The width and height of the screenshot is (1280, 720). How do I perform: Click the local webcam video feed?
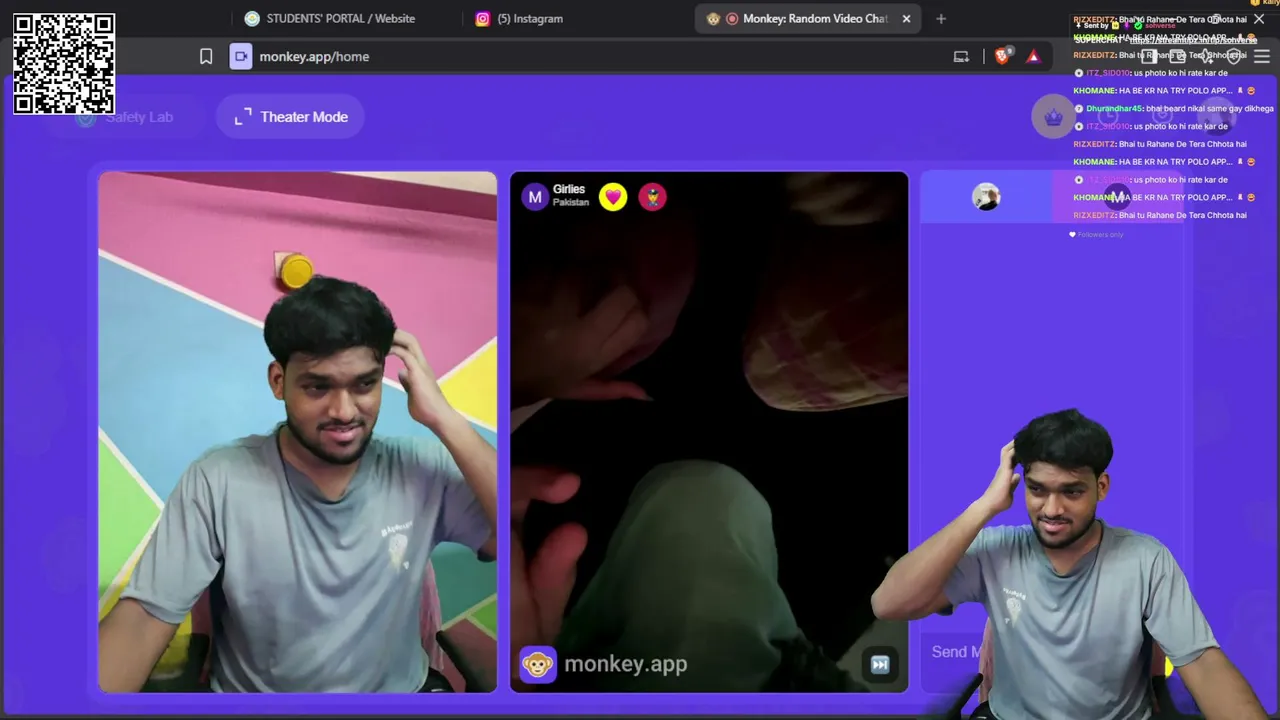297,432
